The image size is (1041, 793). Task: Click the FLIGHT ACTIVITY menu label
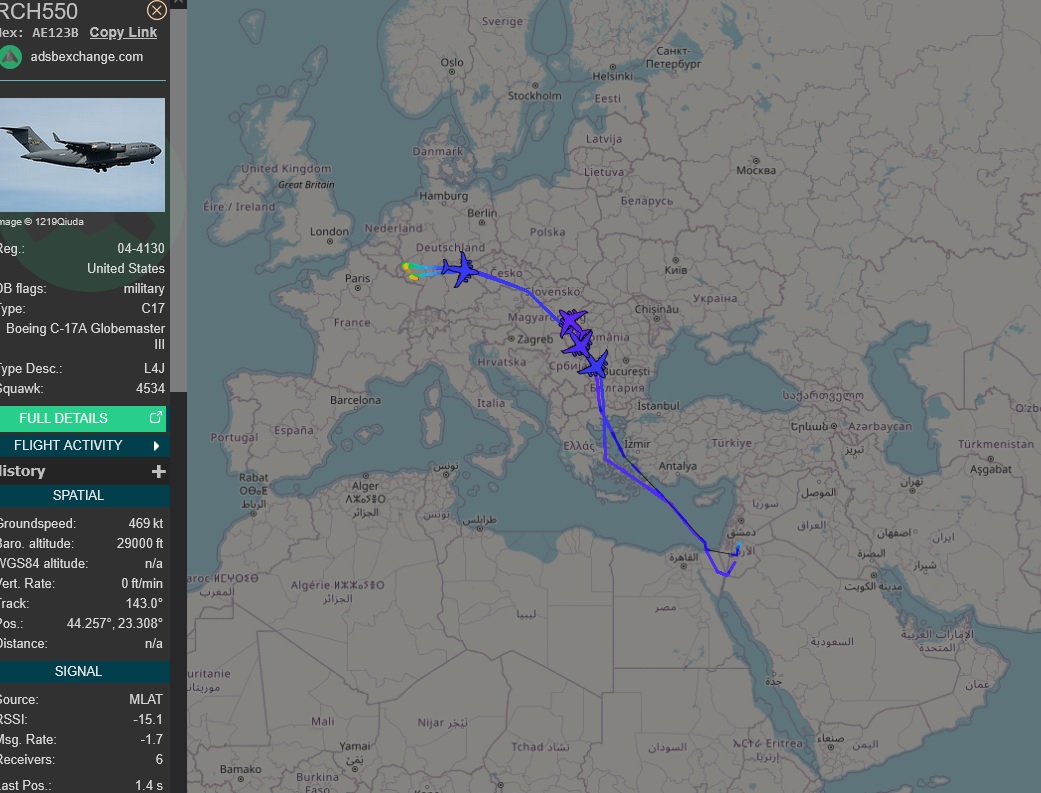tap(68, 445)
